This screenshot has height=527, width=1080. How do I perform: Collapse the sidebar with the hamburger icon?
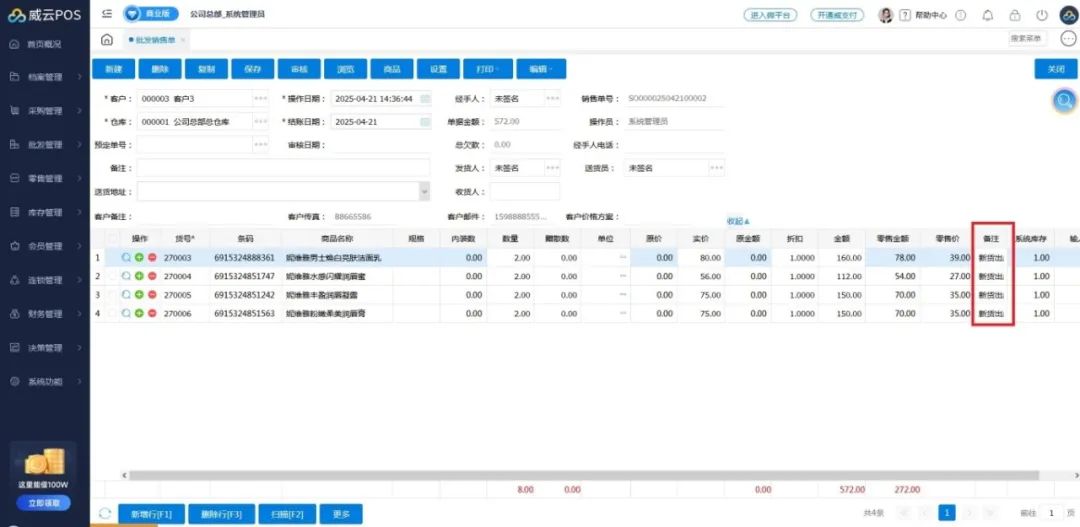107,14
